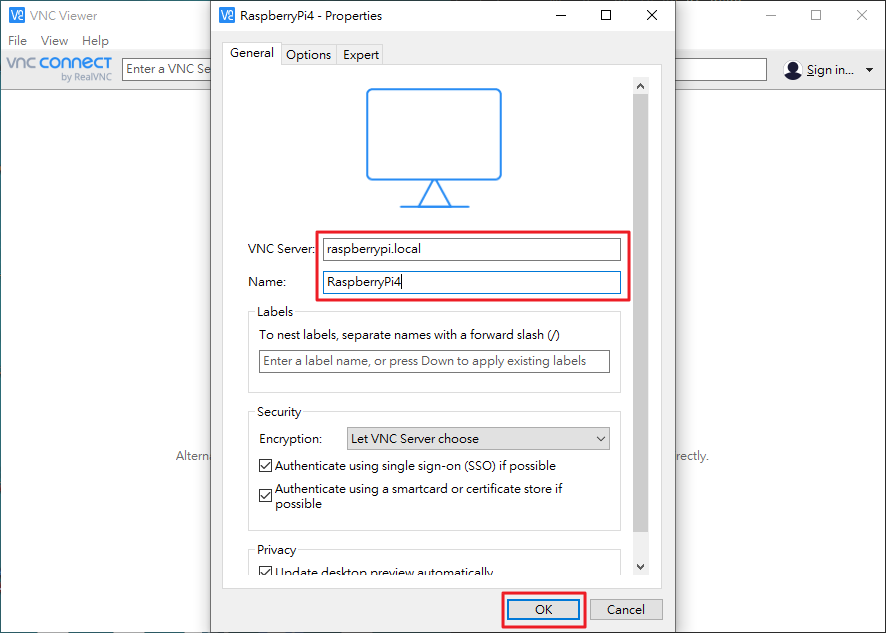Click the vertical scrollbar thumb in dialog
This screenshot has height=633, width=886.
coord(640,313)
